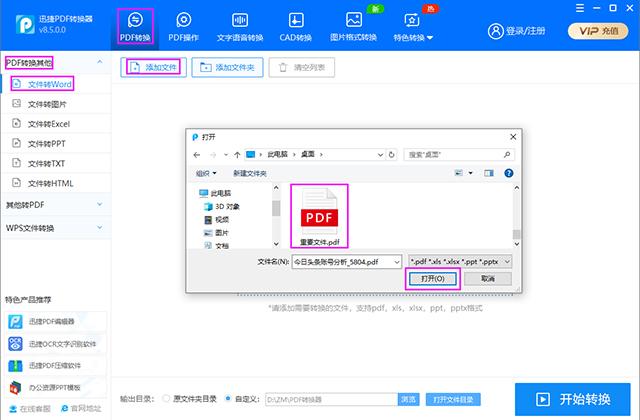This screenshot has width=640, height=420.
Task: Open the view options dropdown arrow
Action: pyautogui.click(x=471, y=173)
